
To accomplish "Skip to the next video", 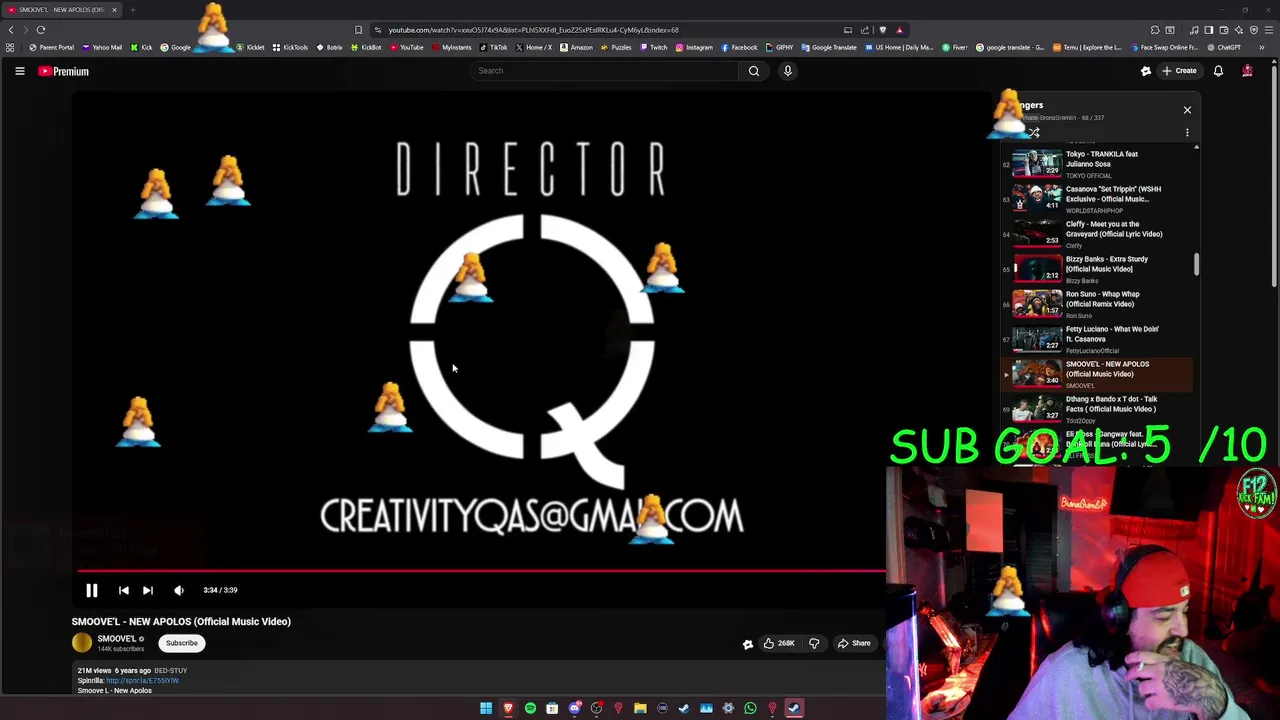I will (147, 590).
